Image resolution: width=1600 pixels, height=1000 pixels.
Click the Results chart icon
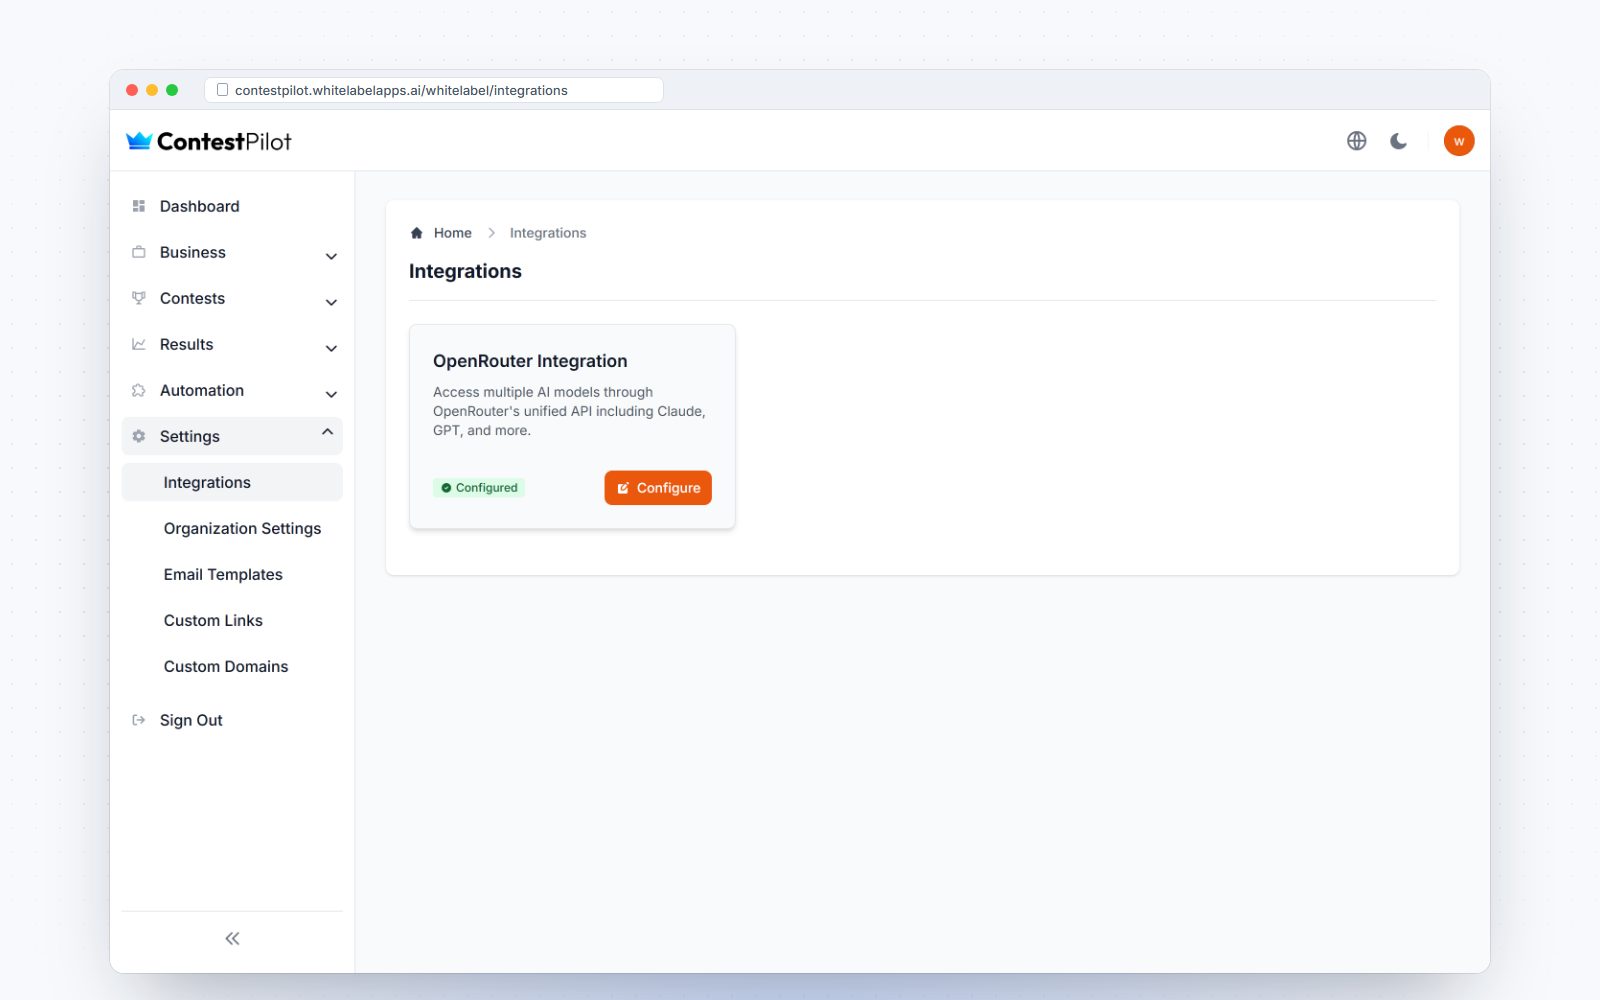pos(139,344)
